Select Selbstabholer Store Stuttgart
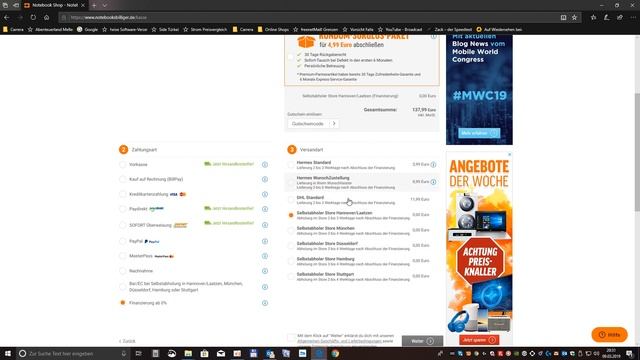 [x=291, y=277]
